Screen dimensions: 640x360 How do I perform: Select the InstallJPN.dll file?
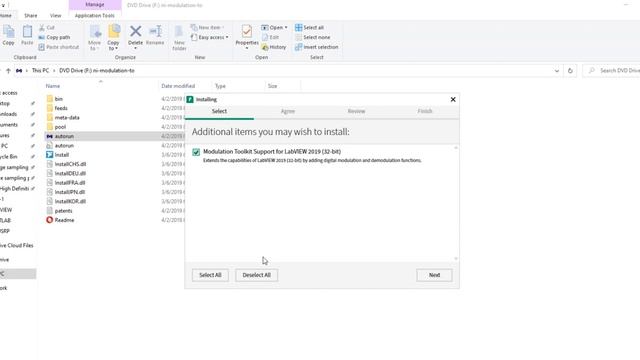(66, 192)
